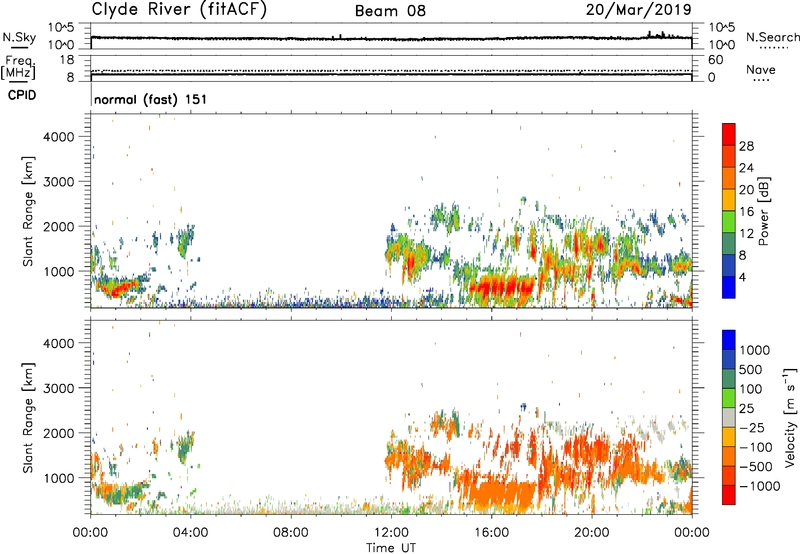Image resolution: width=800 pixels, height=554 pixels.
Task: Select Velocity color bar segment above 1000
Action: point(729,340)
